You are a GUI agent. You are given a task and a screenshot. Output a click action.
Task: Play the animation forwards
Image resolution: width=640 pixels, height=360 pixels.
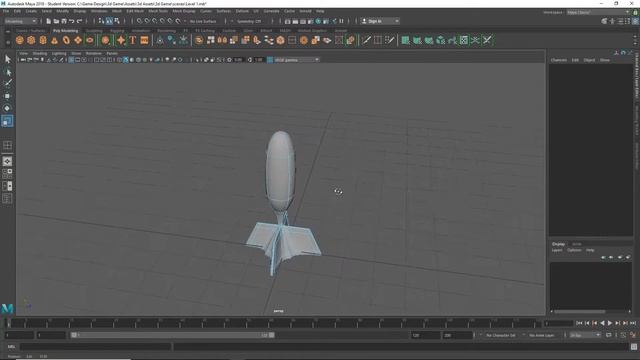pyautogui.click(x=610, y=323)
